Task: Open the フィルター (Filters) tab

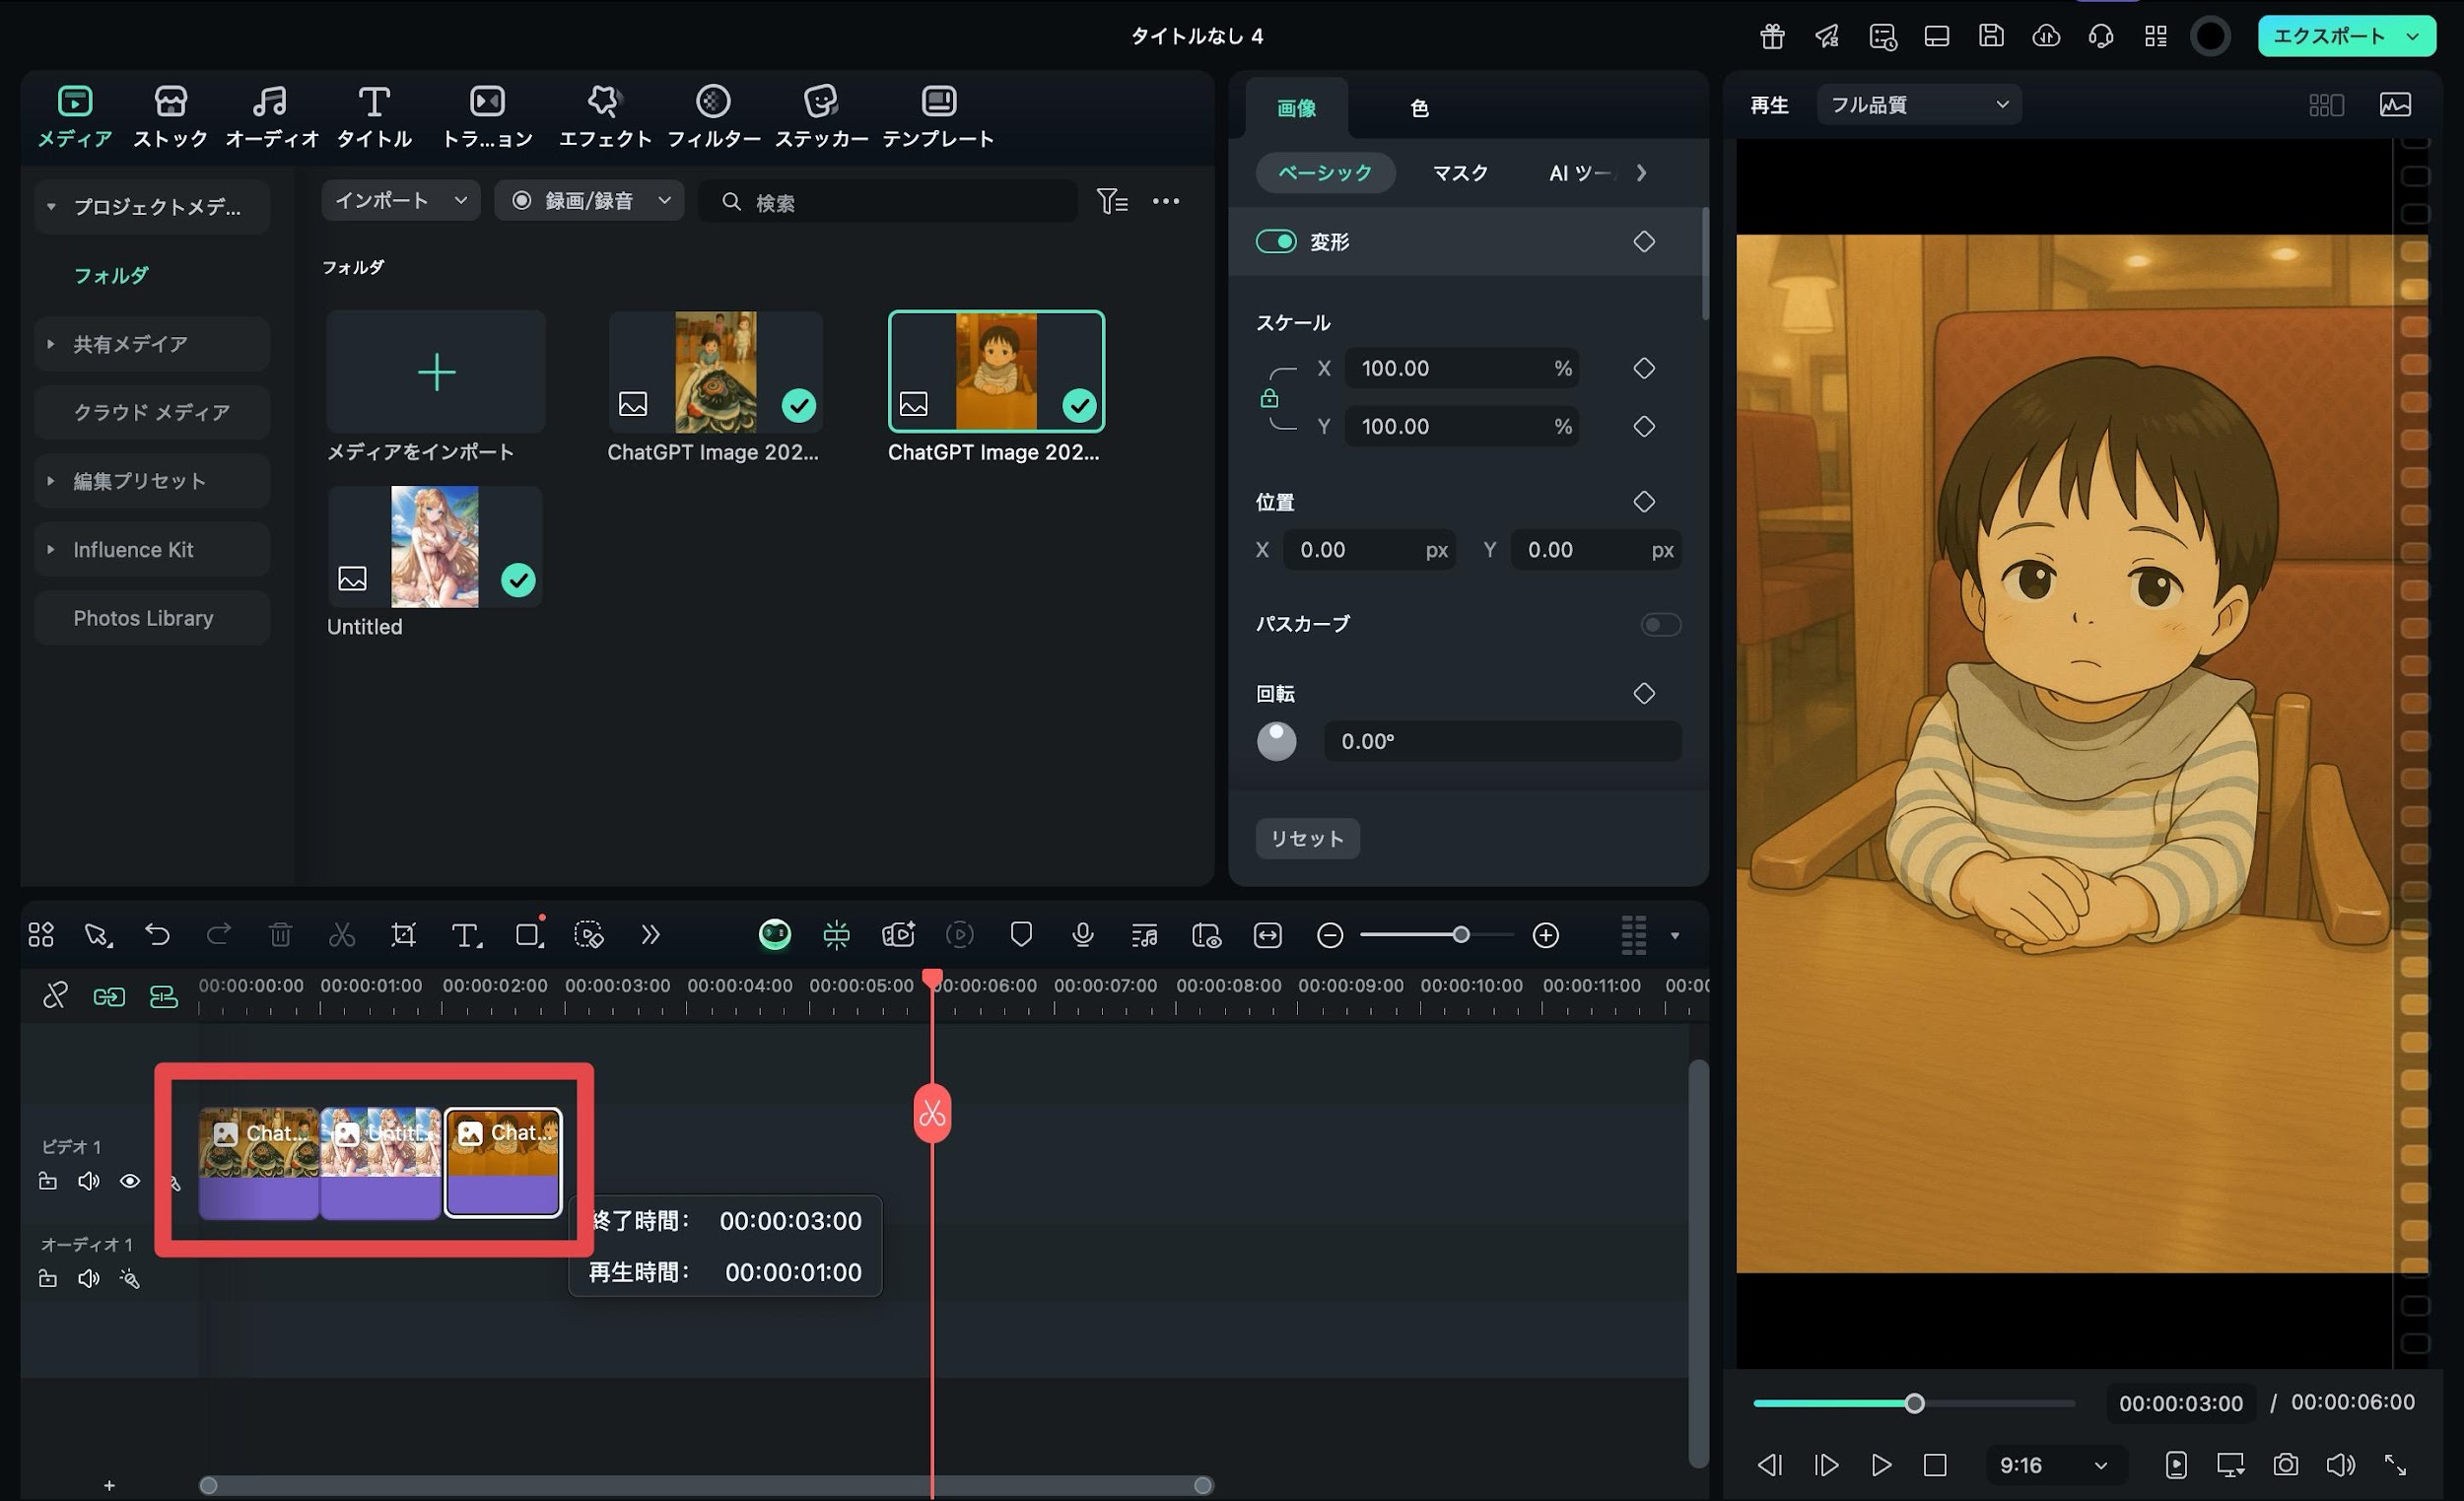Action: point(713,117)
